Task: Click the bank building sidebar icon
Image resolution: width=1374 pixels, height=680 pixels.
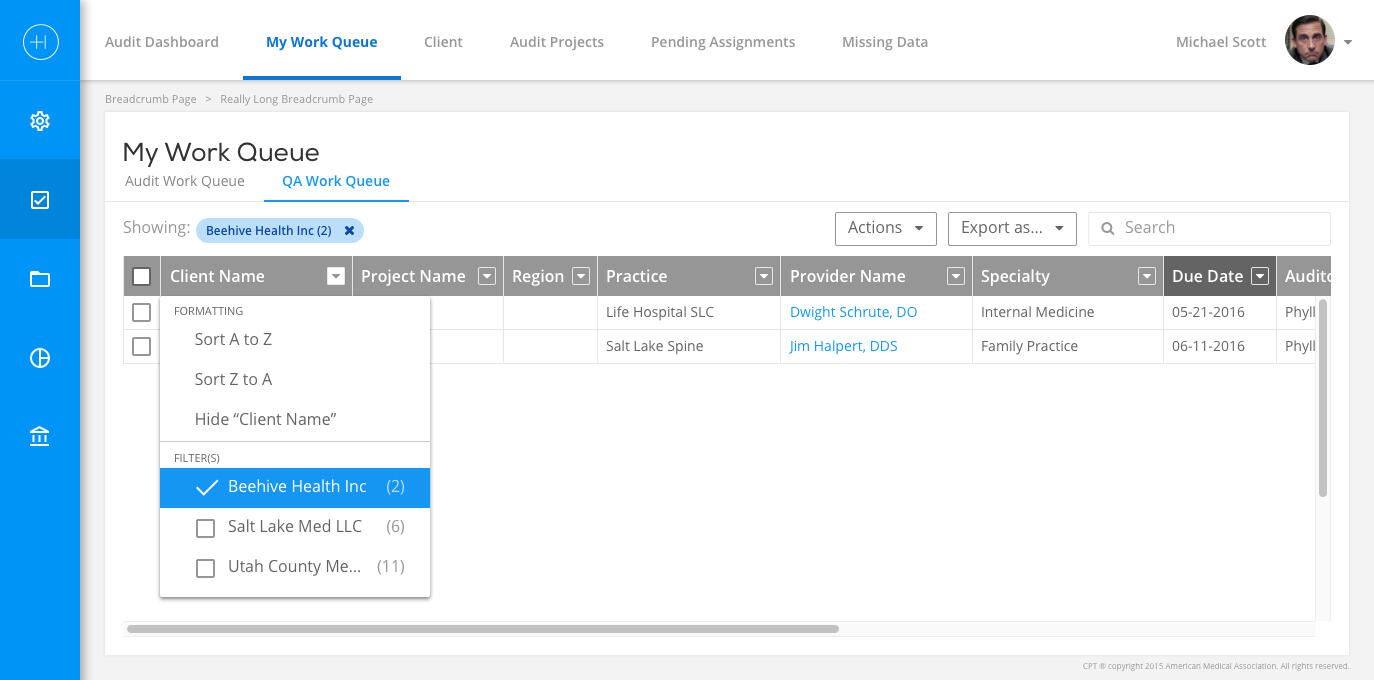Action: 40,437
